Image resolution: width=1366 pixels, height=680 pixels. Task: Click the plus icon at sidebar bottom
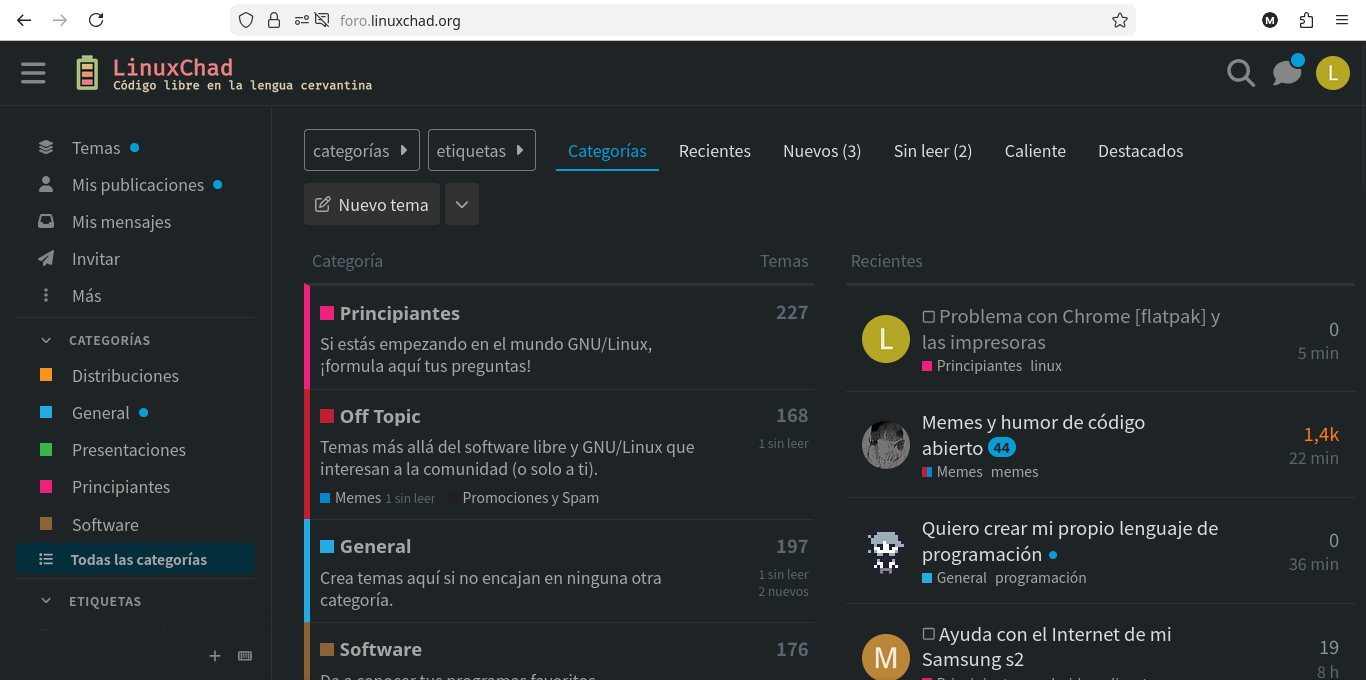tap(214, 656)
